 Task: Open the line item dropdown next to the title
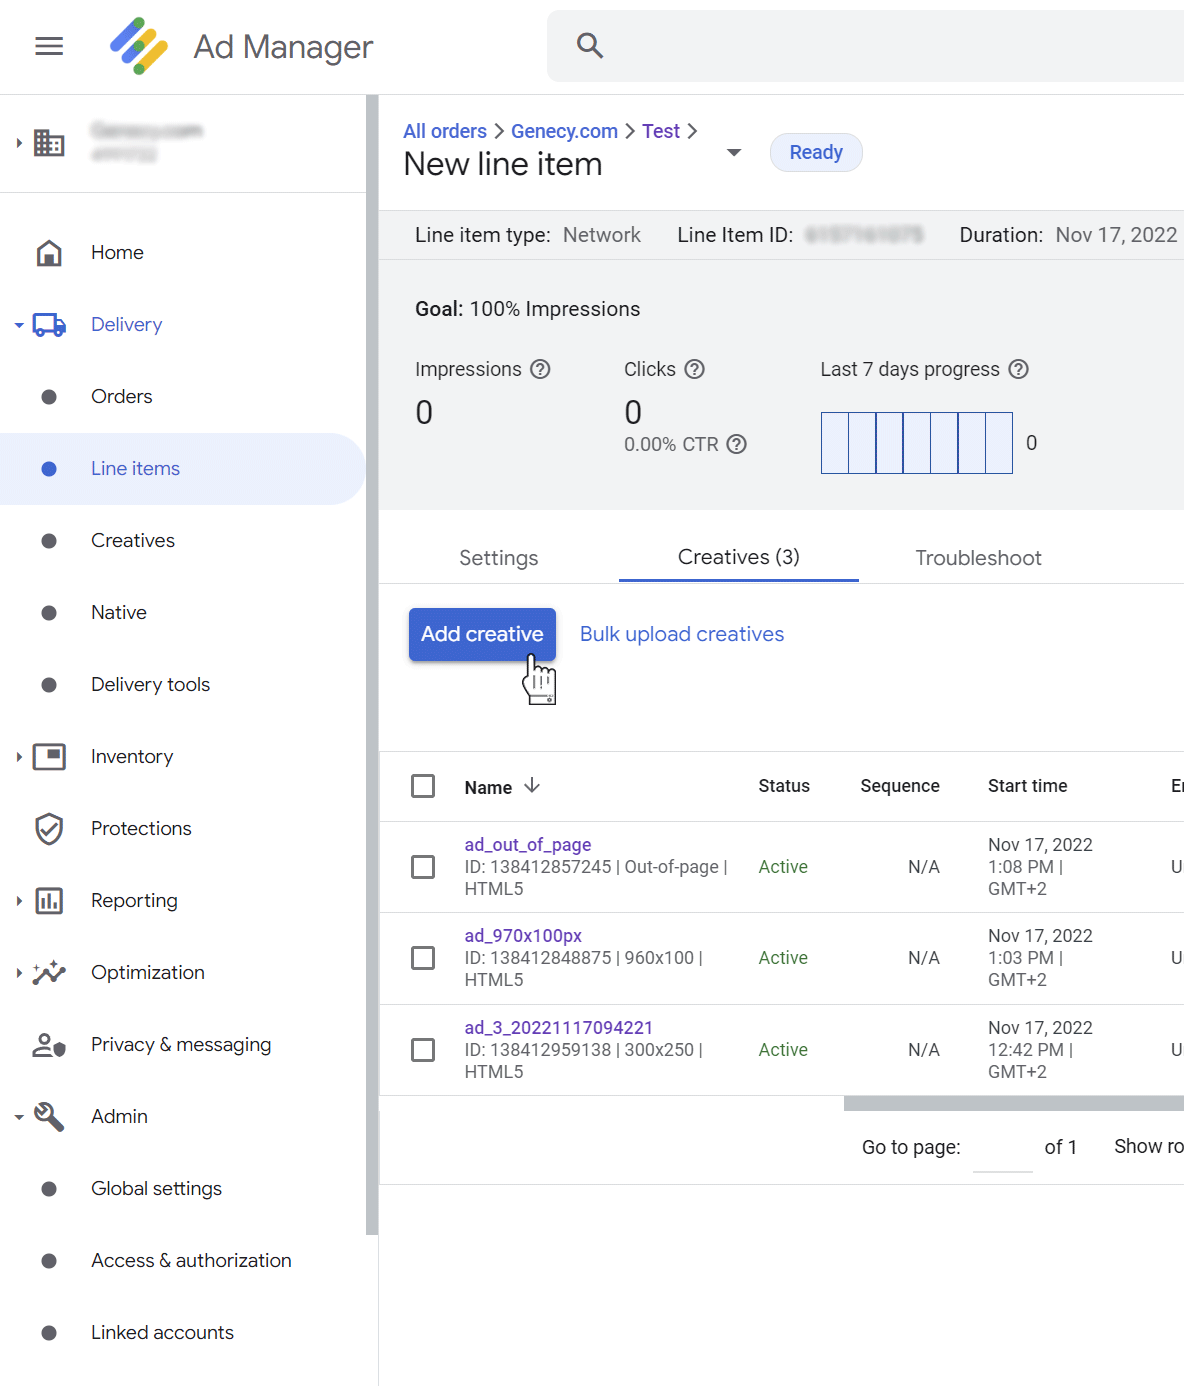coord(734,152)
